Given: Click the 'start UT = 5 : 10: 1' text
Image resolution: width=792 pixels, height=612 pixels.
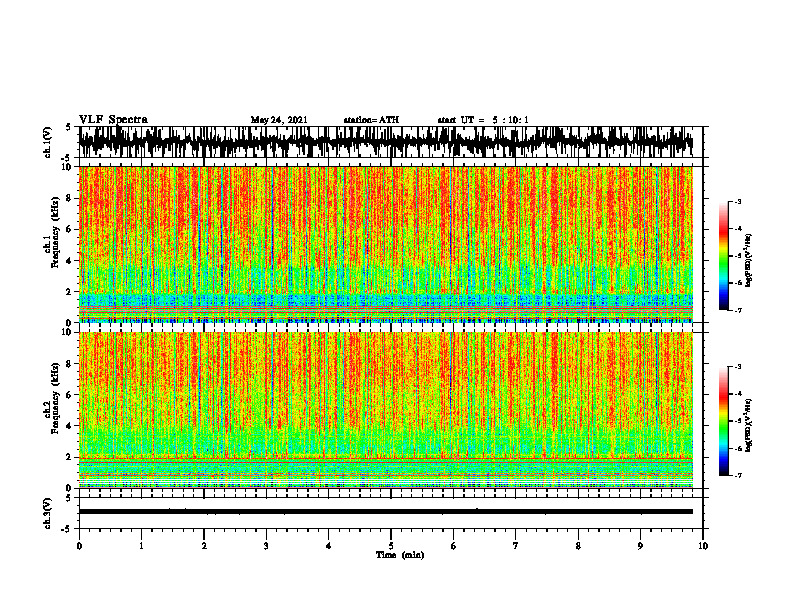Looking at the screenshot, I should (483, 120).
